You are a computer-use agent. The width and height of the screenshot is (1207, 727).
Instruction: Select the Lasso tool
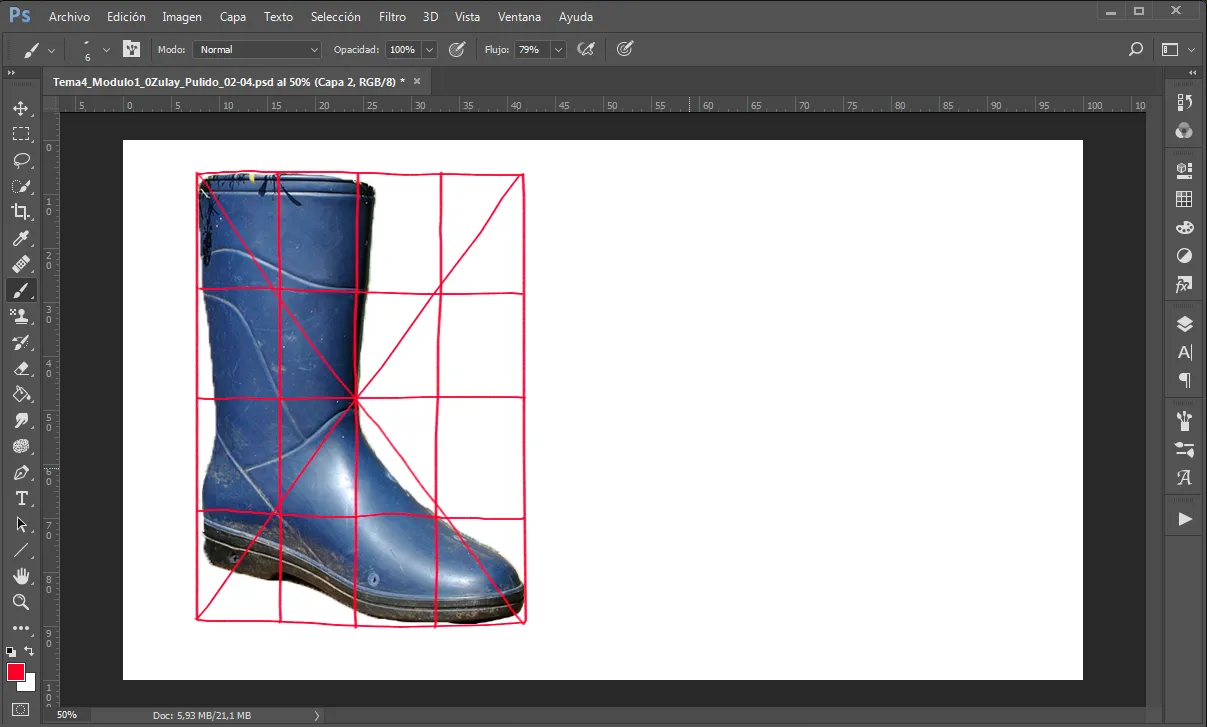[21, 160]
